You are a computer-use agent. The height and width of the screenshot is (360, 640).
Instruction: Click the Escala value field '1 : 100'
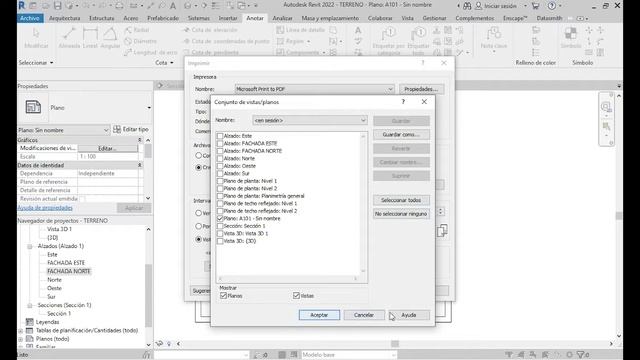click(x=108, y=157)
